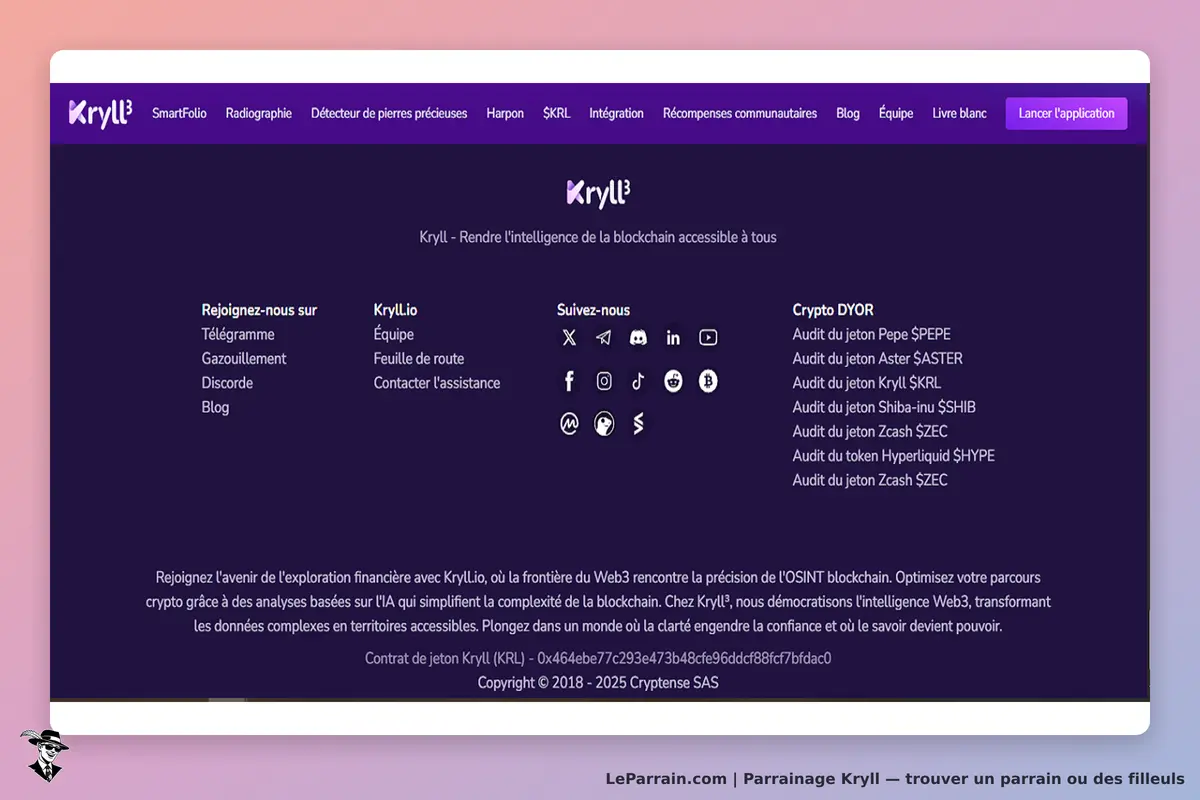
Task: Click the Kryll.io column heading
Action: click(395, 310)
